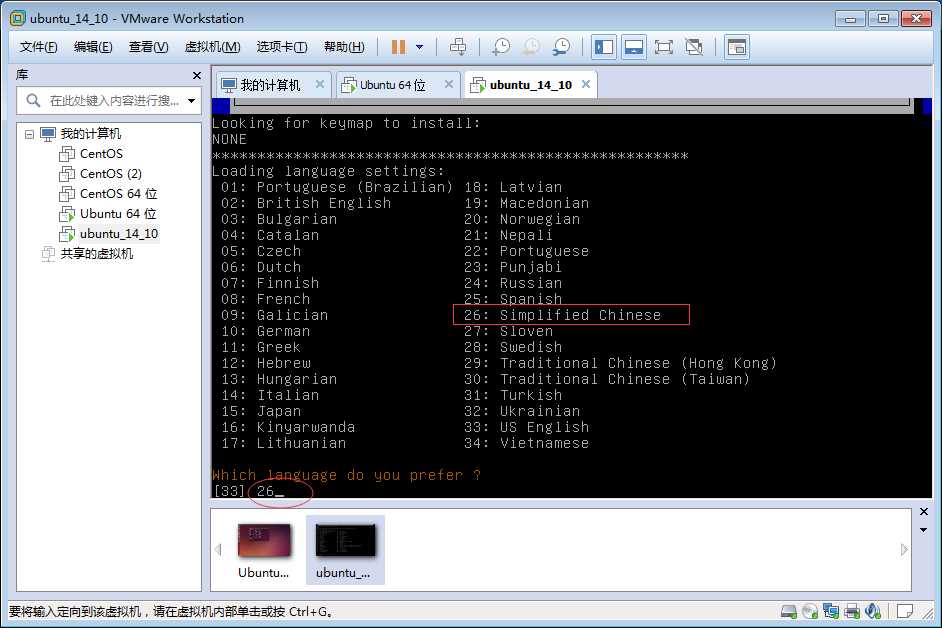
Task: Click the CD/DVD status bar icon
Action: pyautogui.click(x=810, y=612)
